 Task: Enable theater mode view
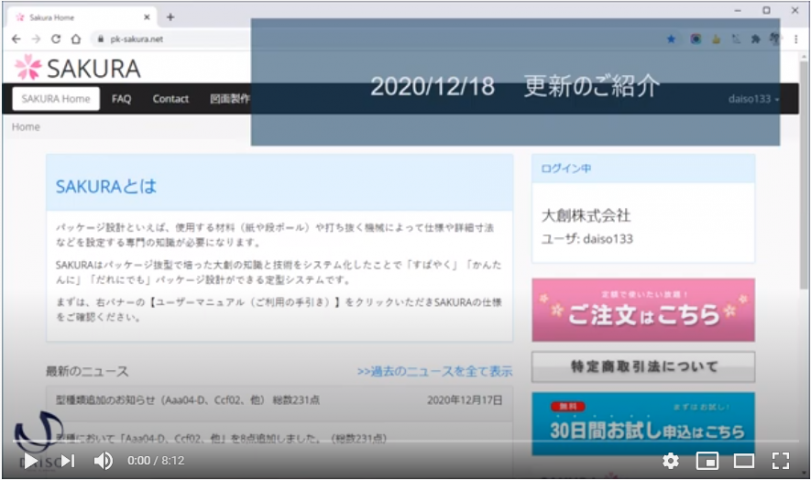tap(744, 460)
